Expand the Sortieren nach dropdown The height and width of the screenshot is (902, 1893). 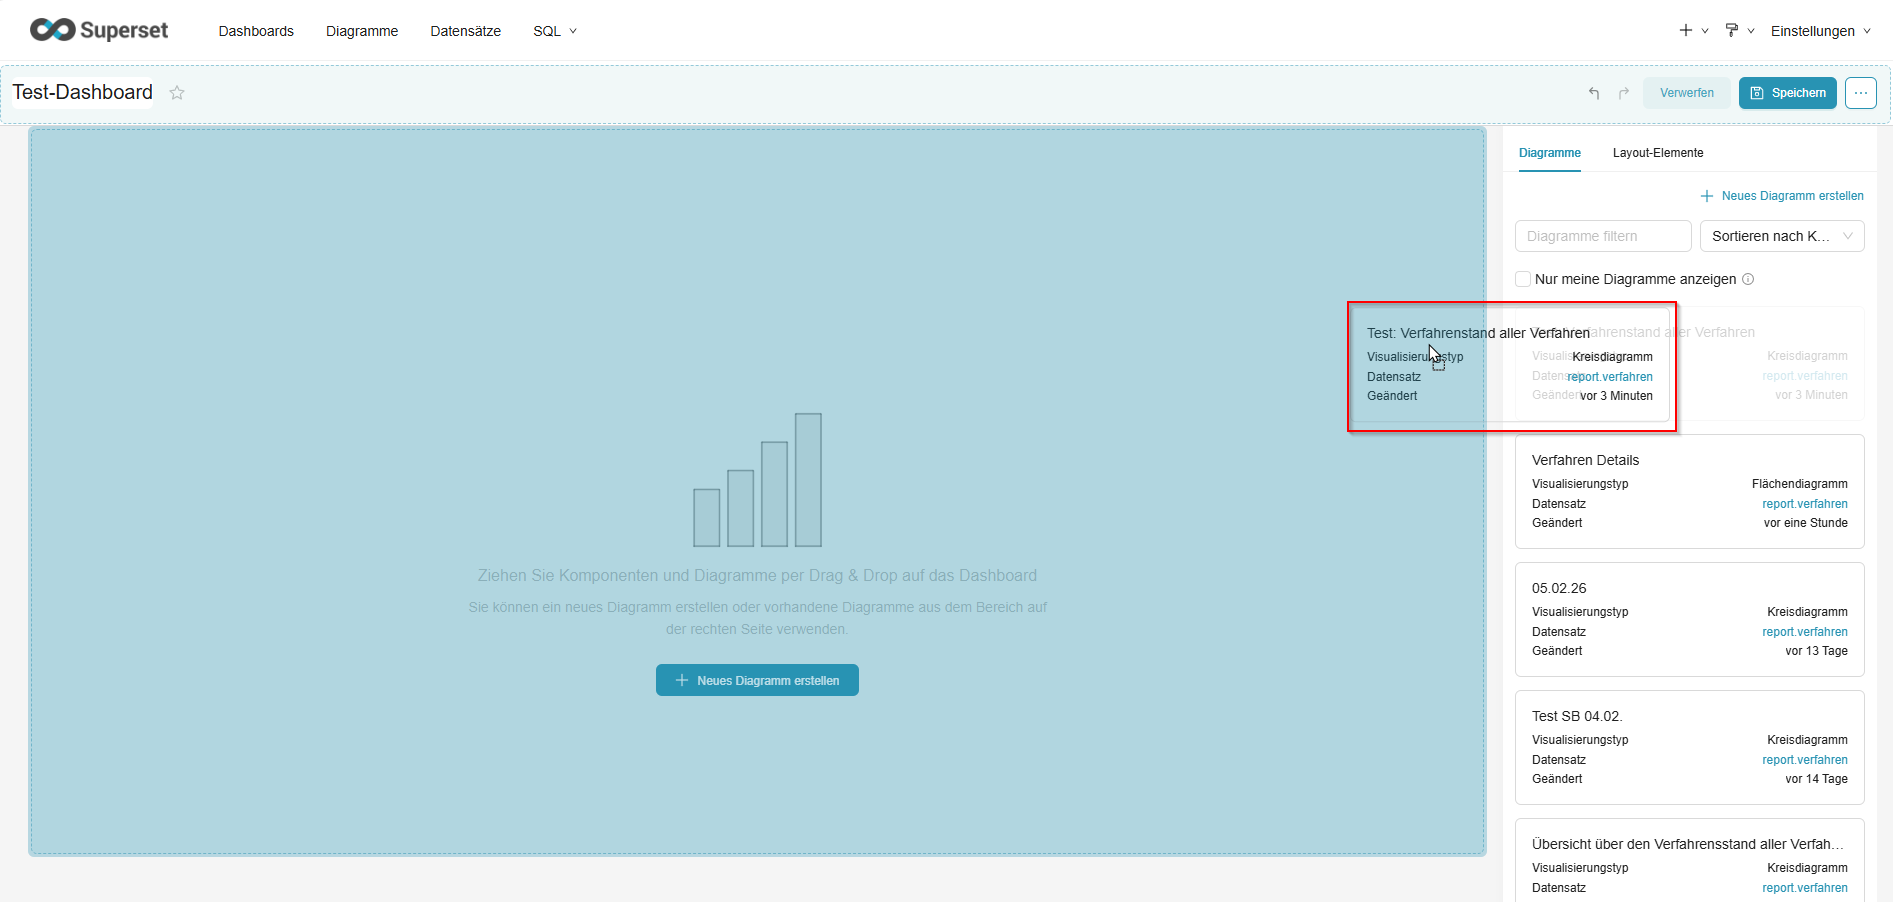pos(1781,236)
